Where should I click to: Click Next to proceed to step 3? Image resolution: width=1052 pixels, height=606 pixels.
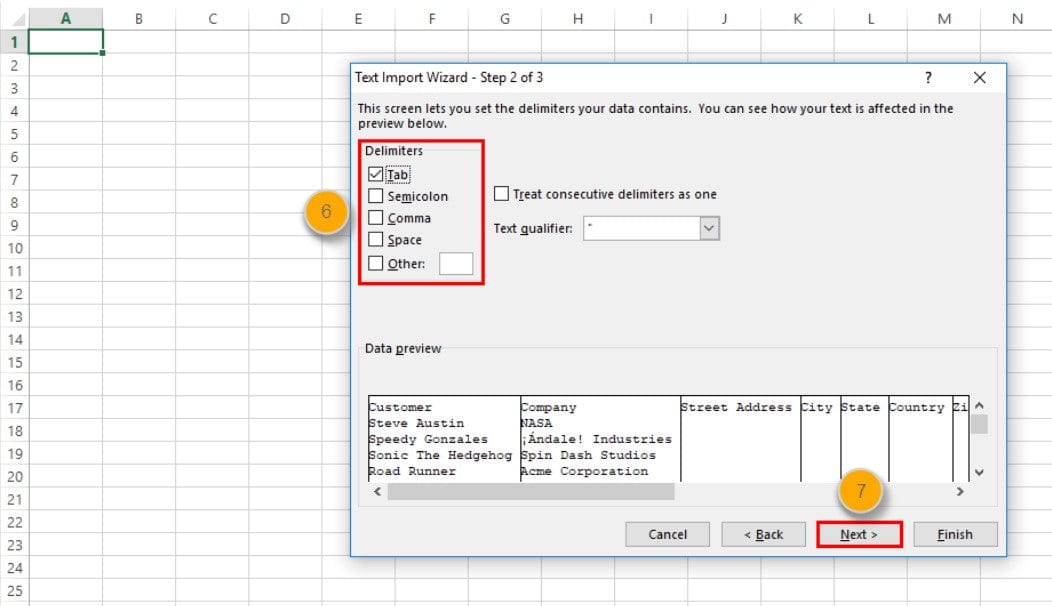point(859,534)
